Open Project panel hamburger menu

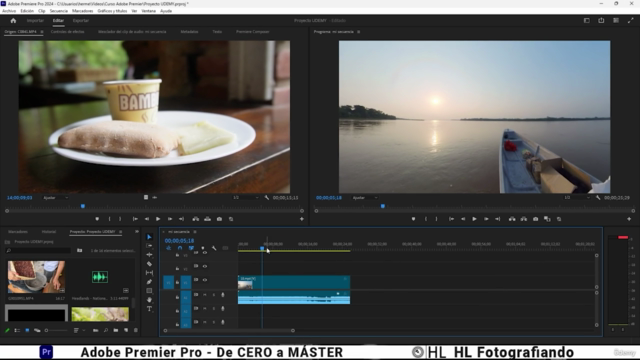[x=120, y=232]
